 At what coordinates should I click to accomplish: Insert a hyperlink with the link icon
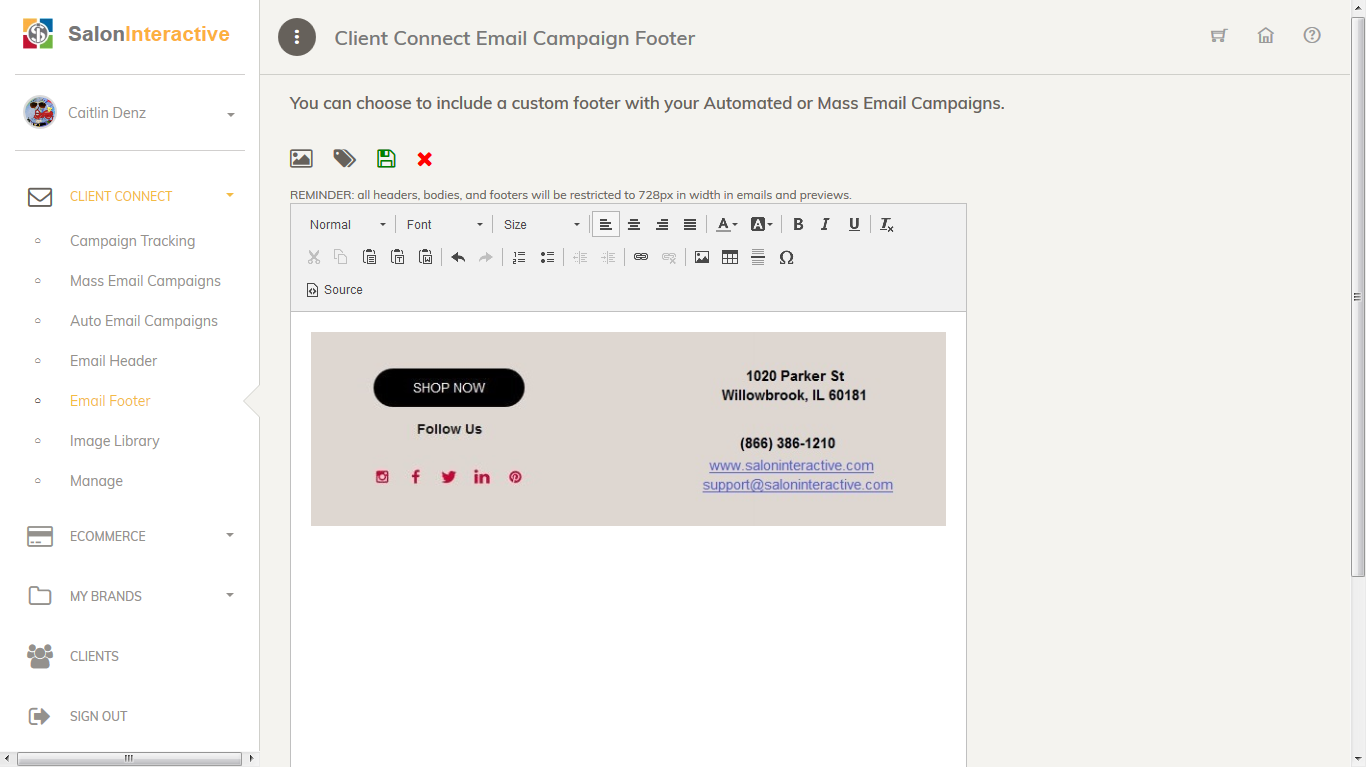(641, 257)
